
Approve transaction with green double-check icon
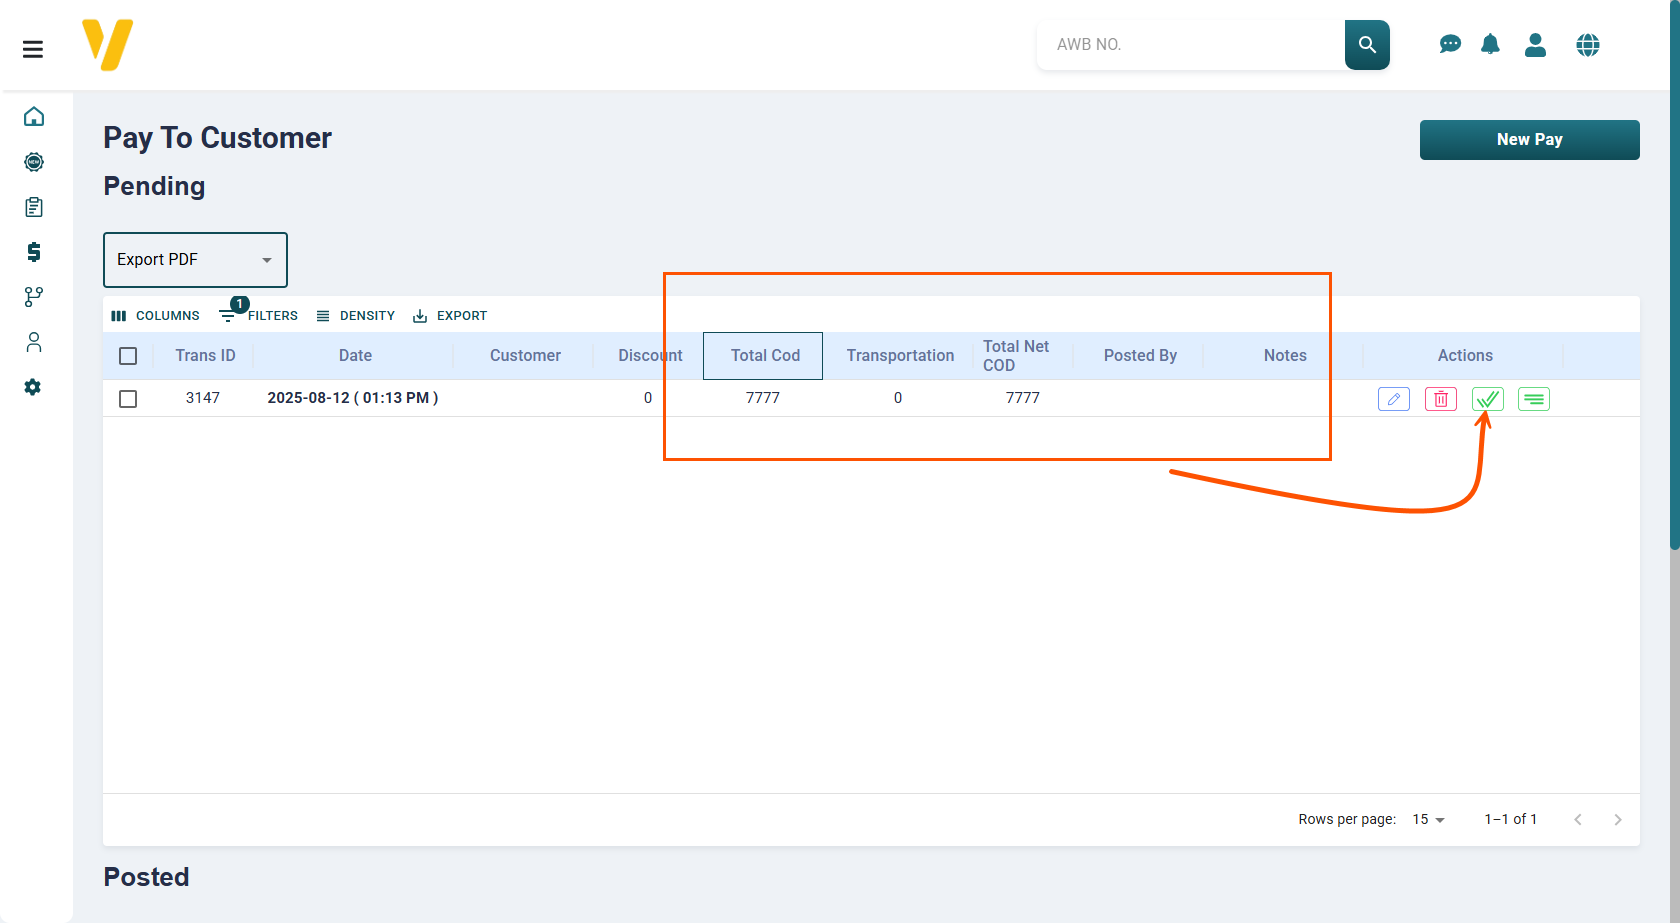pyautogui.click(x=1487, y=399)
